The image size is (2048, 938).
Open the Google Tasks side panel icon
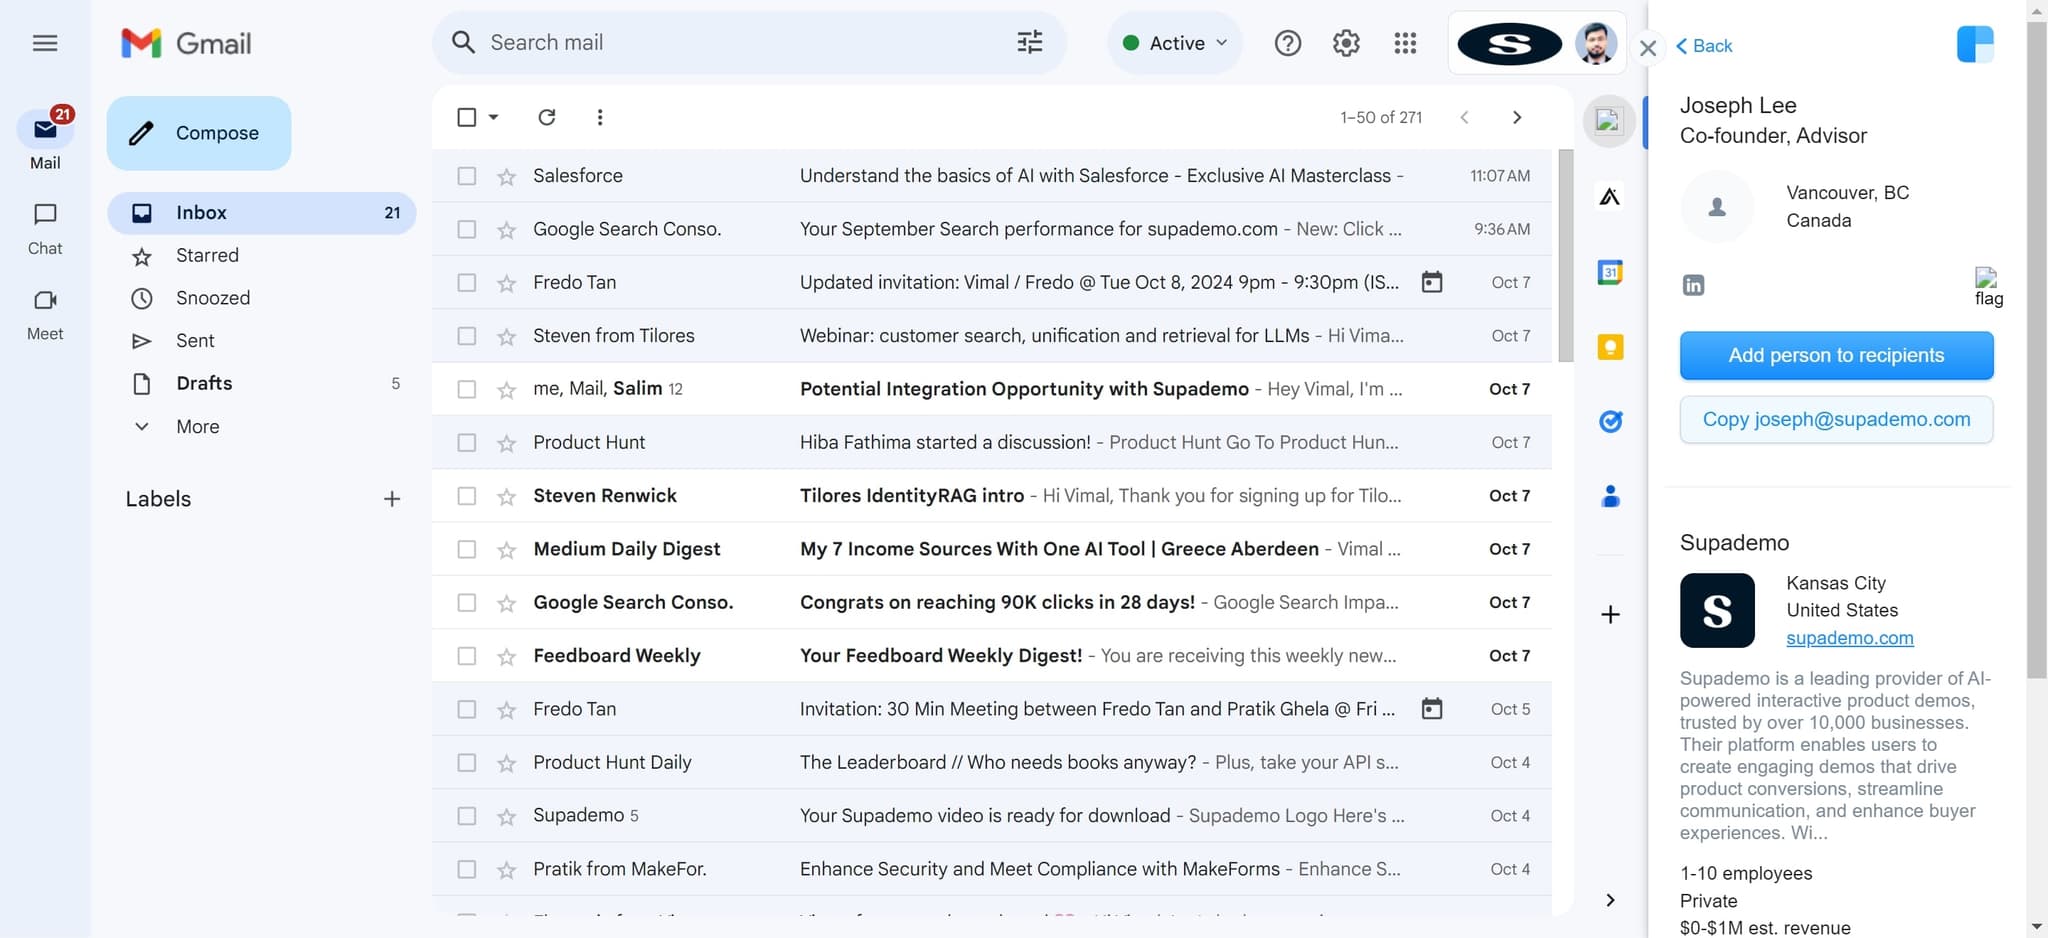pyautogui.click(x=1609, y=422)
